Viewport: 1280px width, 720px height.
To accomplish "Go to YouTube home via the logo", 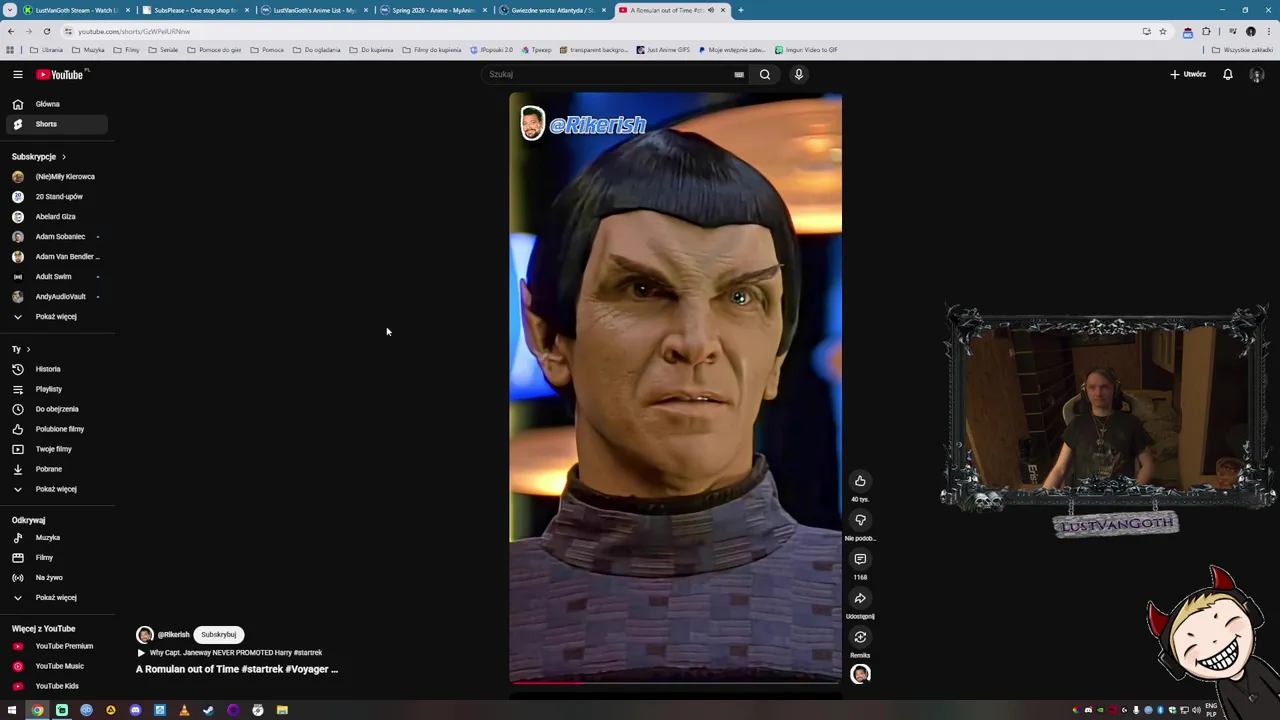I will point(62,74).
